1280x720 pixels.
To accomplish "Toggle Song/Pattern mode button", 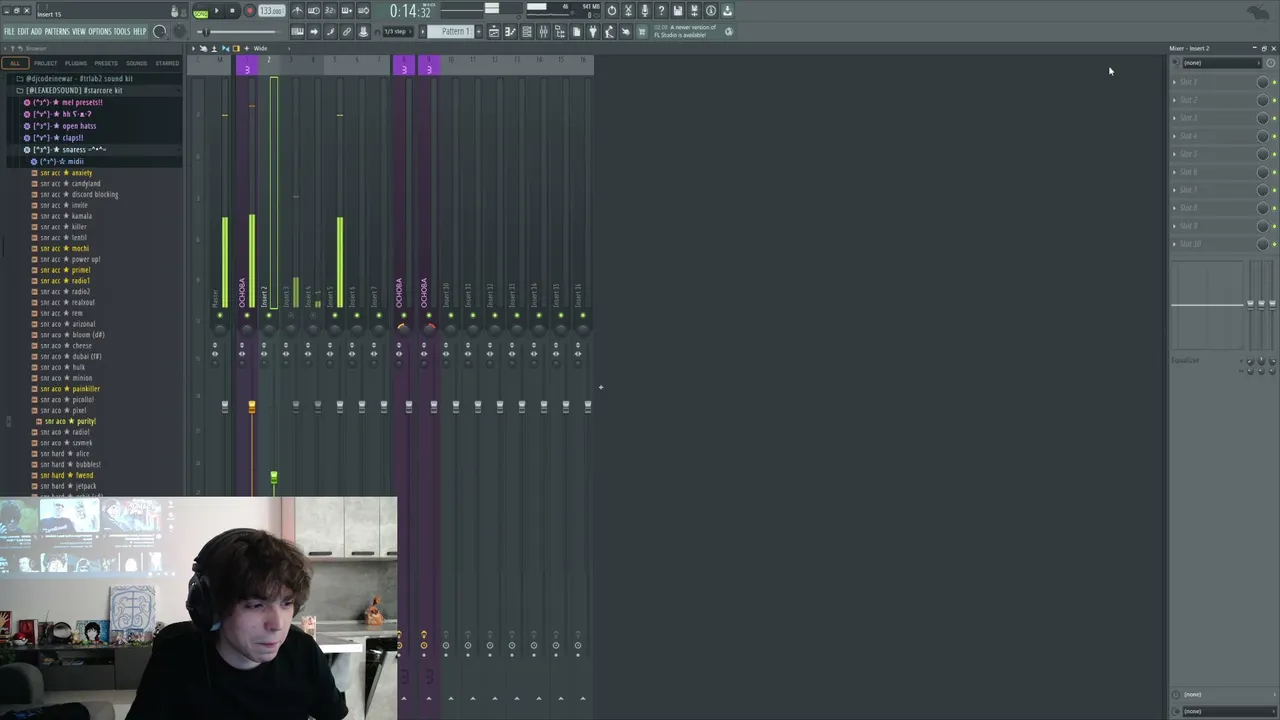I will click(x=200, y=11).
